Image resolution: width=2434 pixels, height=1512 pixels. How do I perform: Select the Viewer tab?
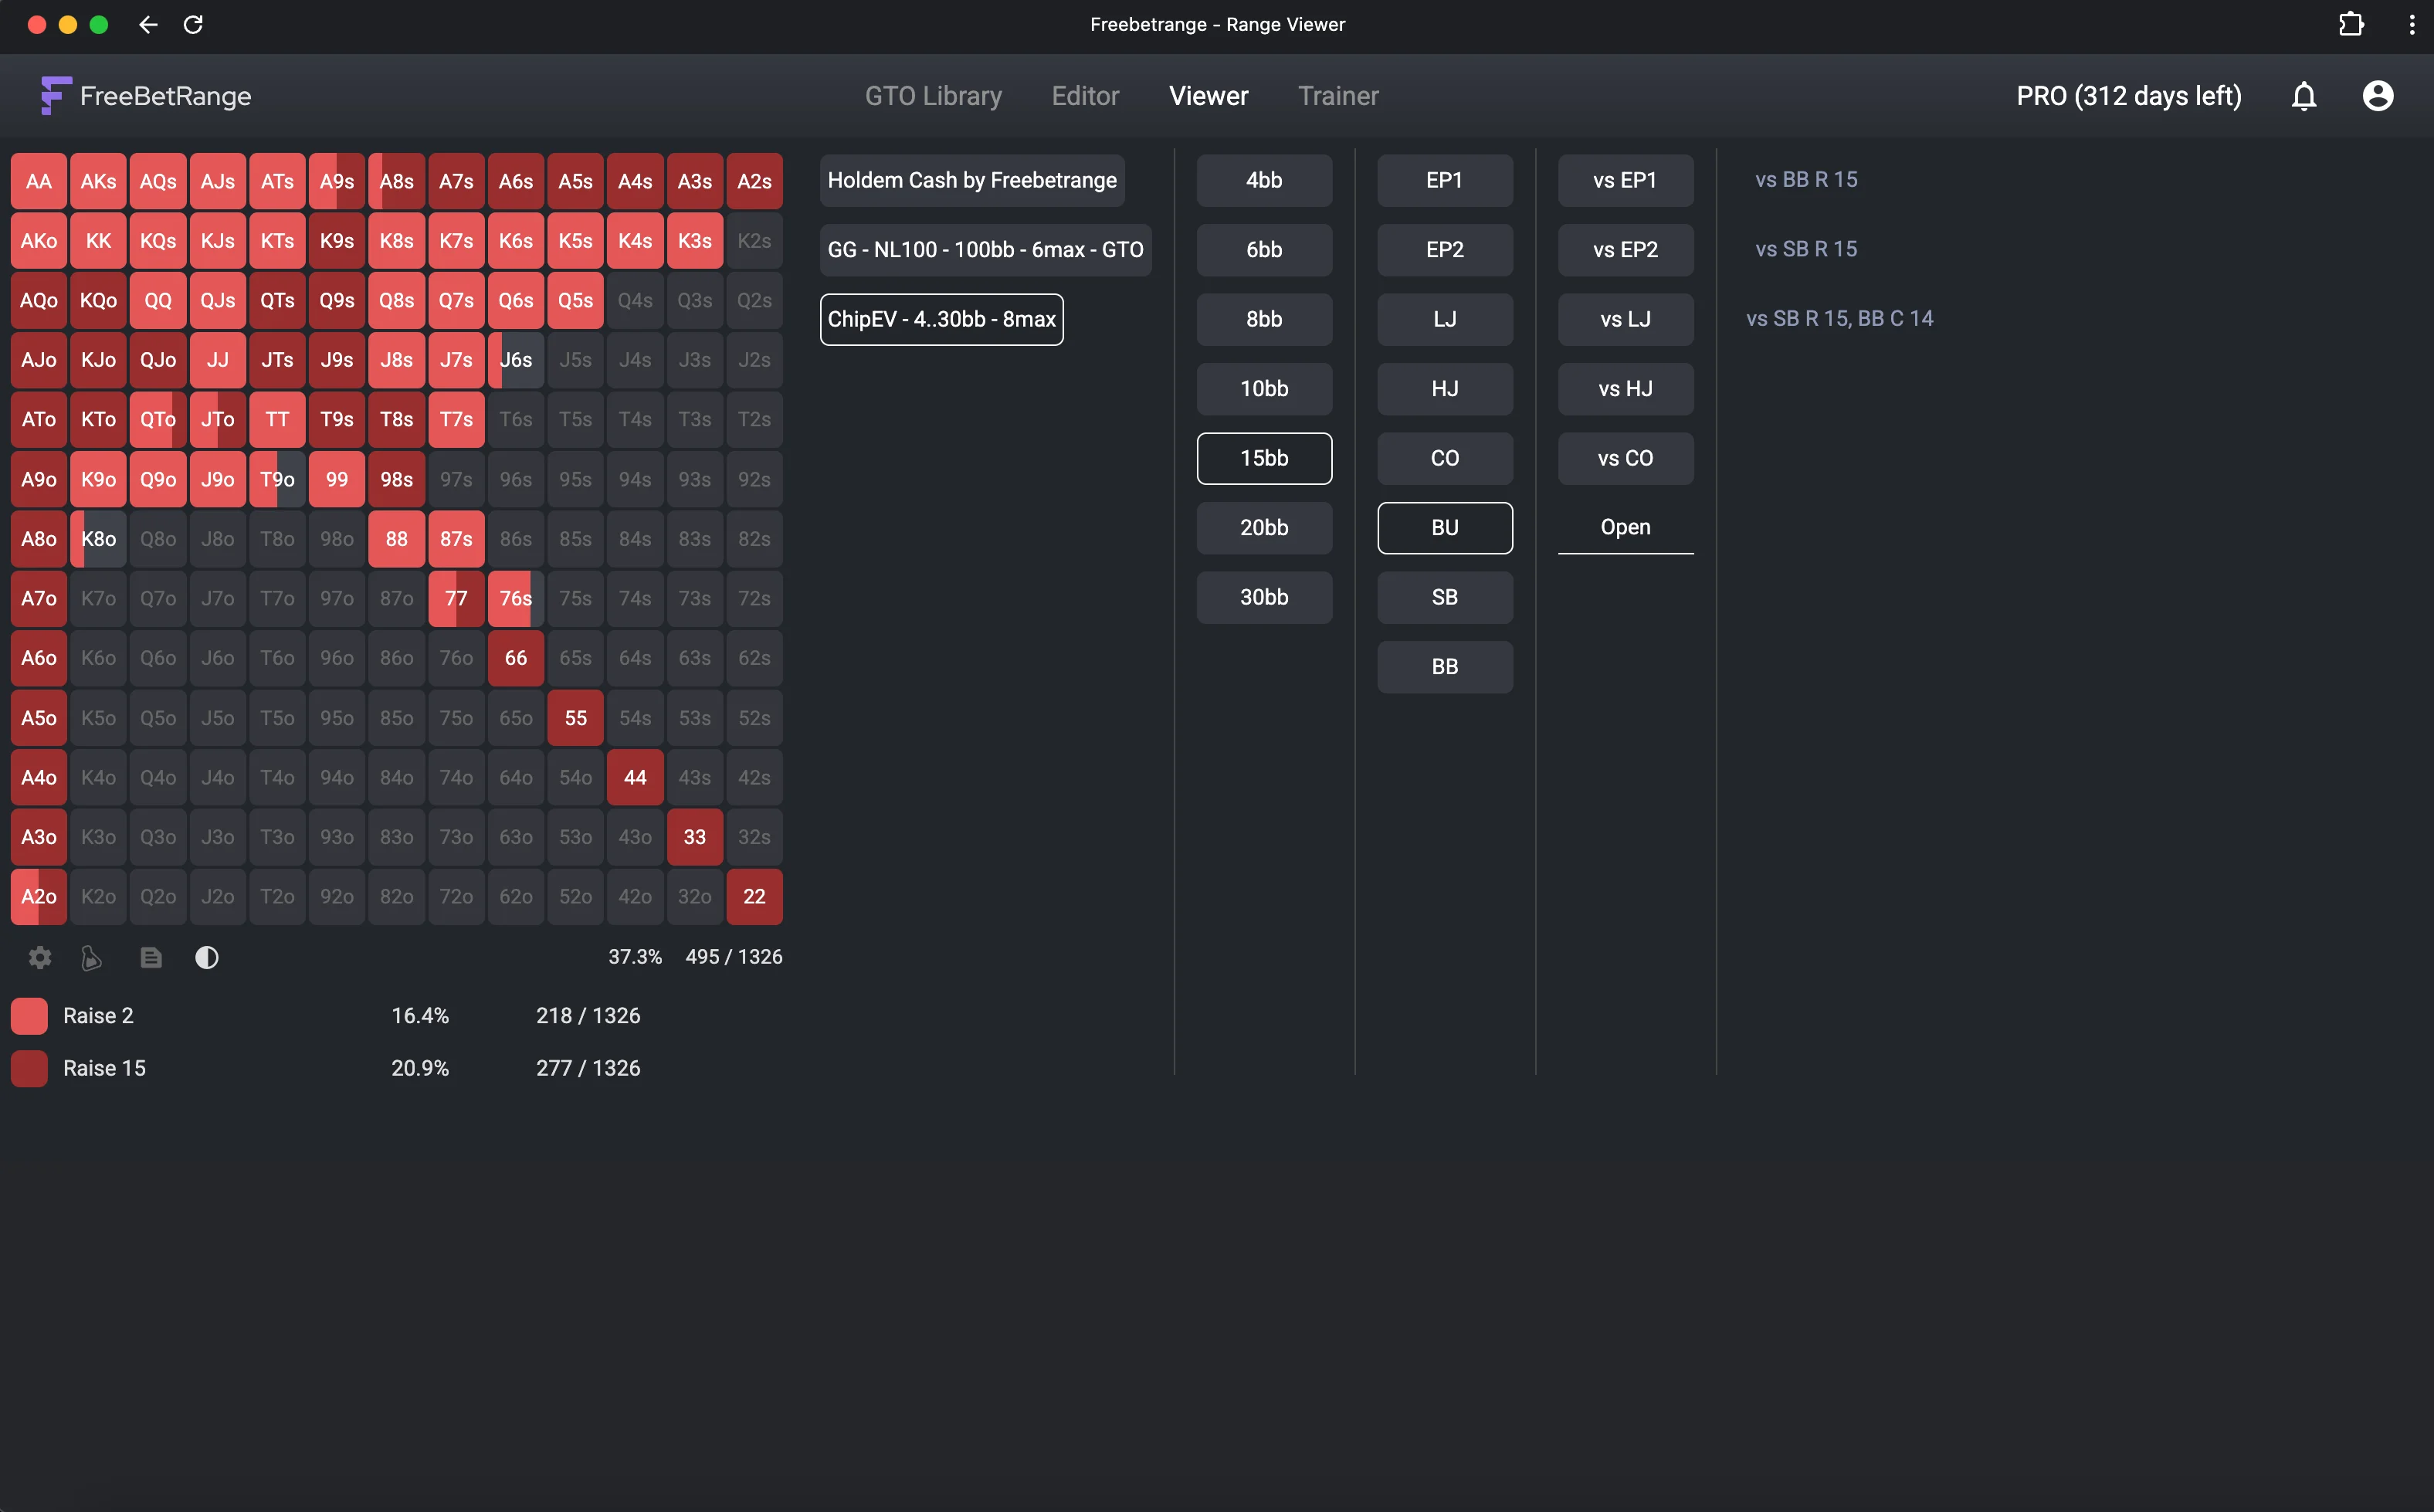click(1208, 96)
